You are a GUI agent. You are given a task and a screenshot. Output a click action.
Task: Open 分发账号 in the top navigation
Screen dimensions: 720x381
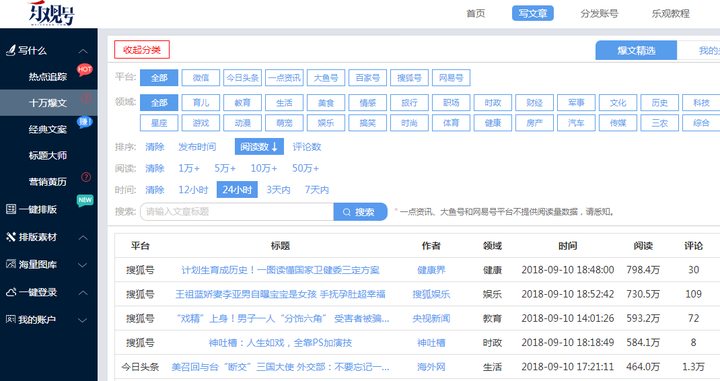(x=599, y=13)
